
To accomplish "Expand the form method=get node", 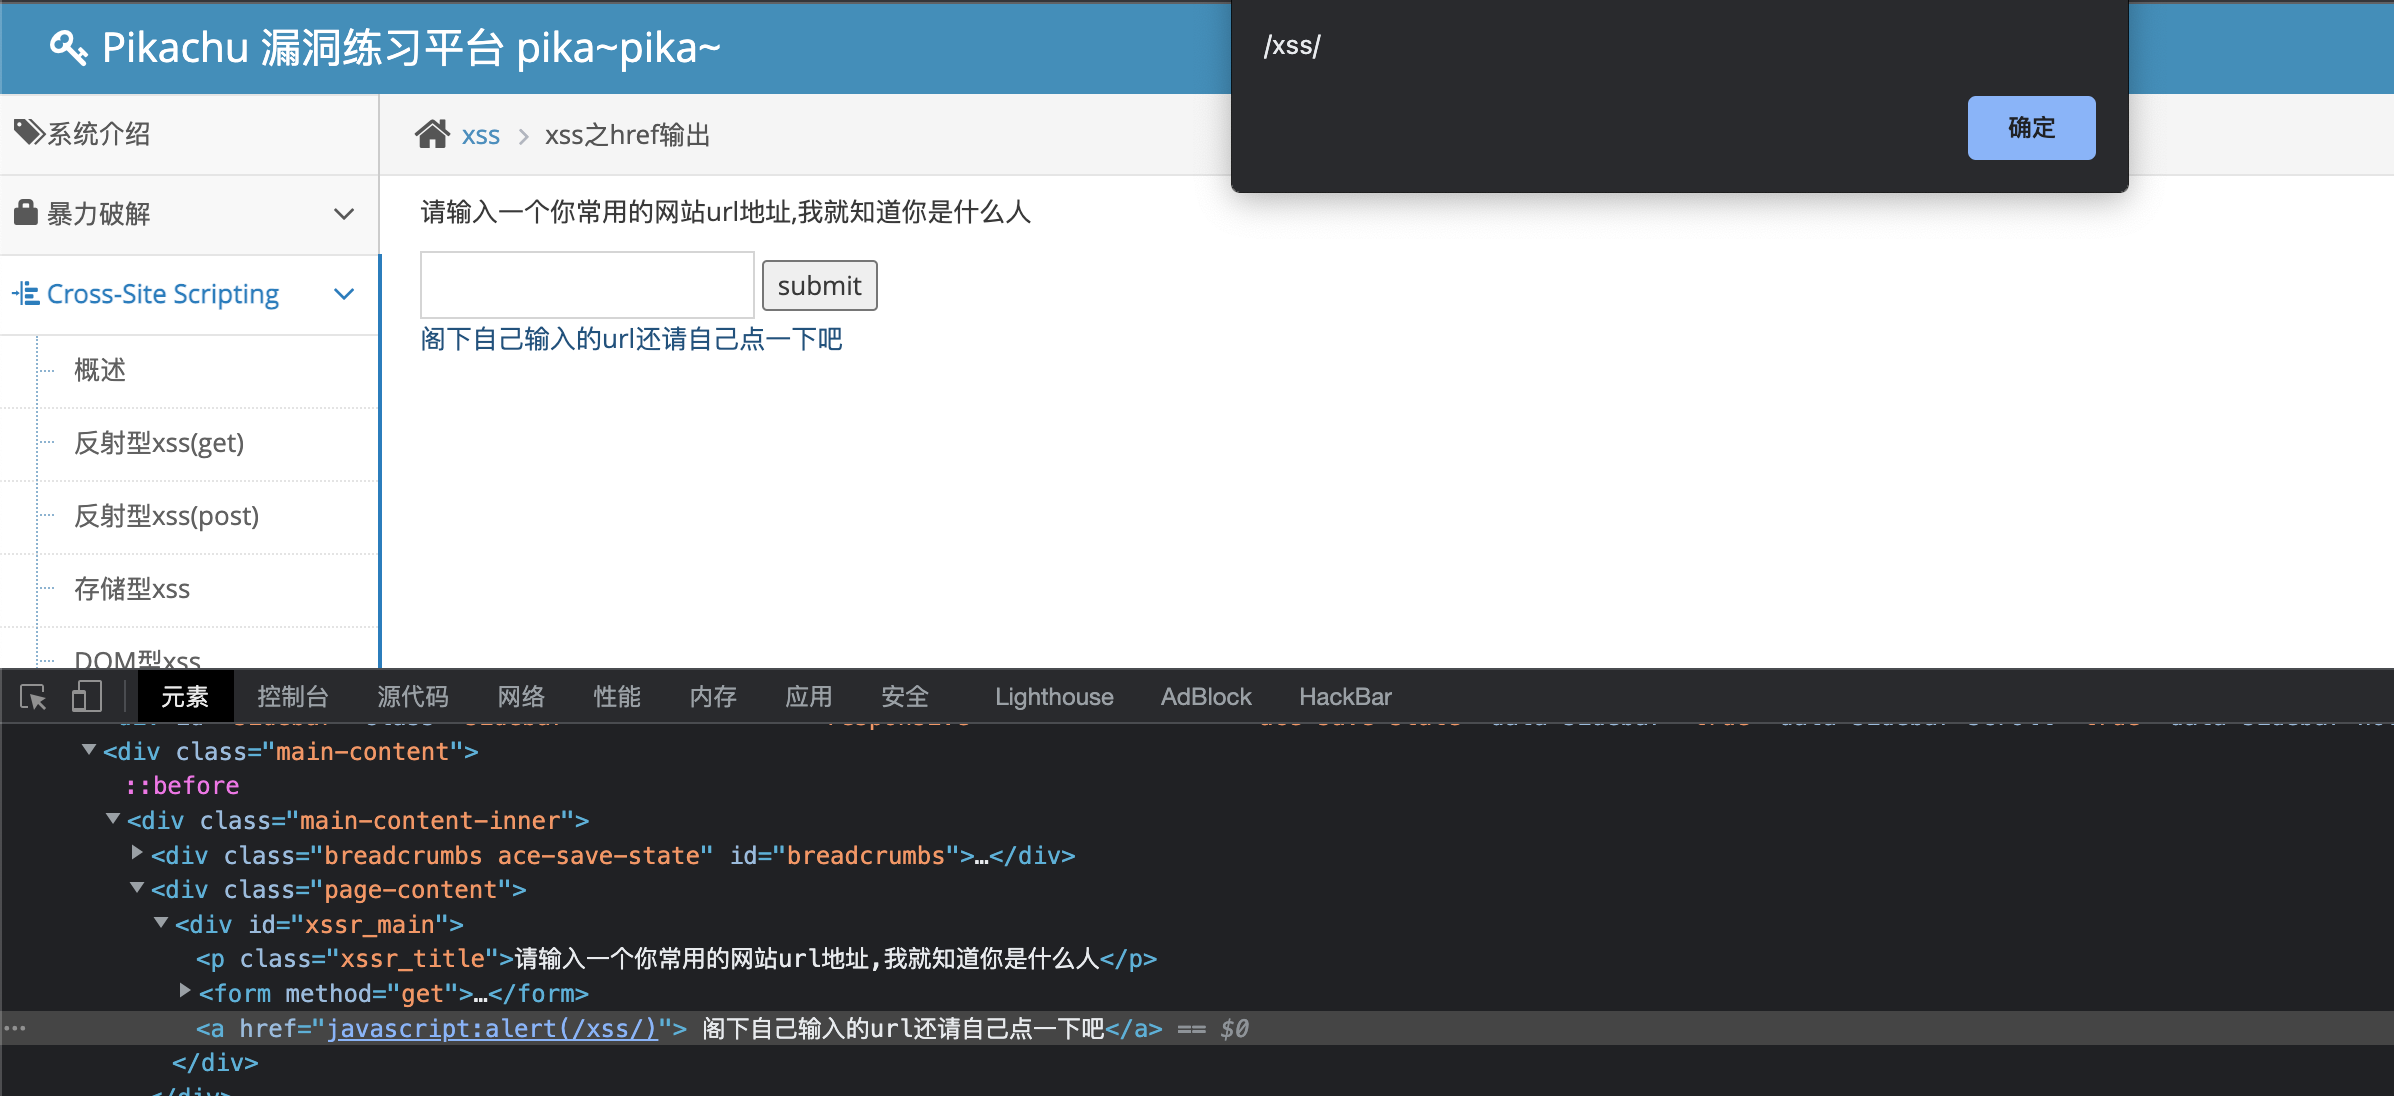I will [185, 991].
